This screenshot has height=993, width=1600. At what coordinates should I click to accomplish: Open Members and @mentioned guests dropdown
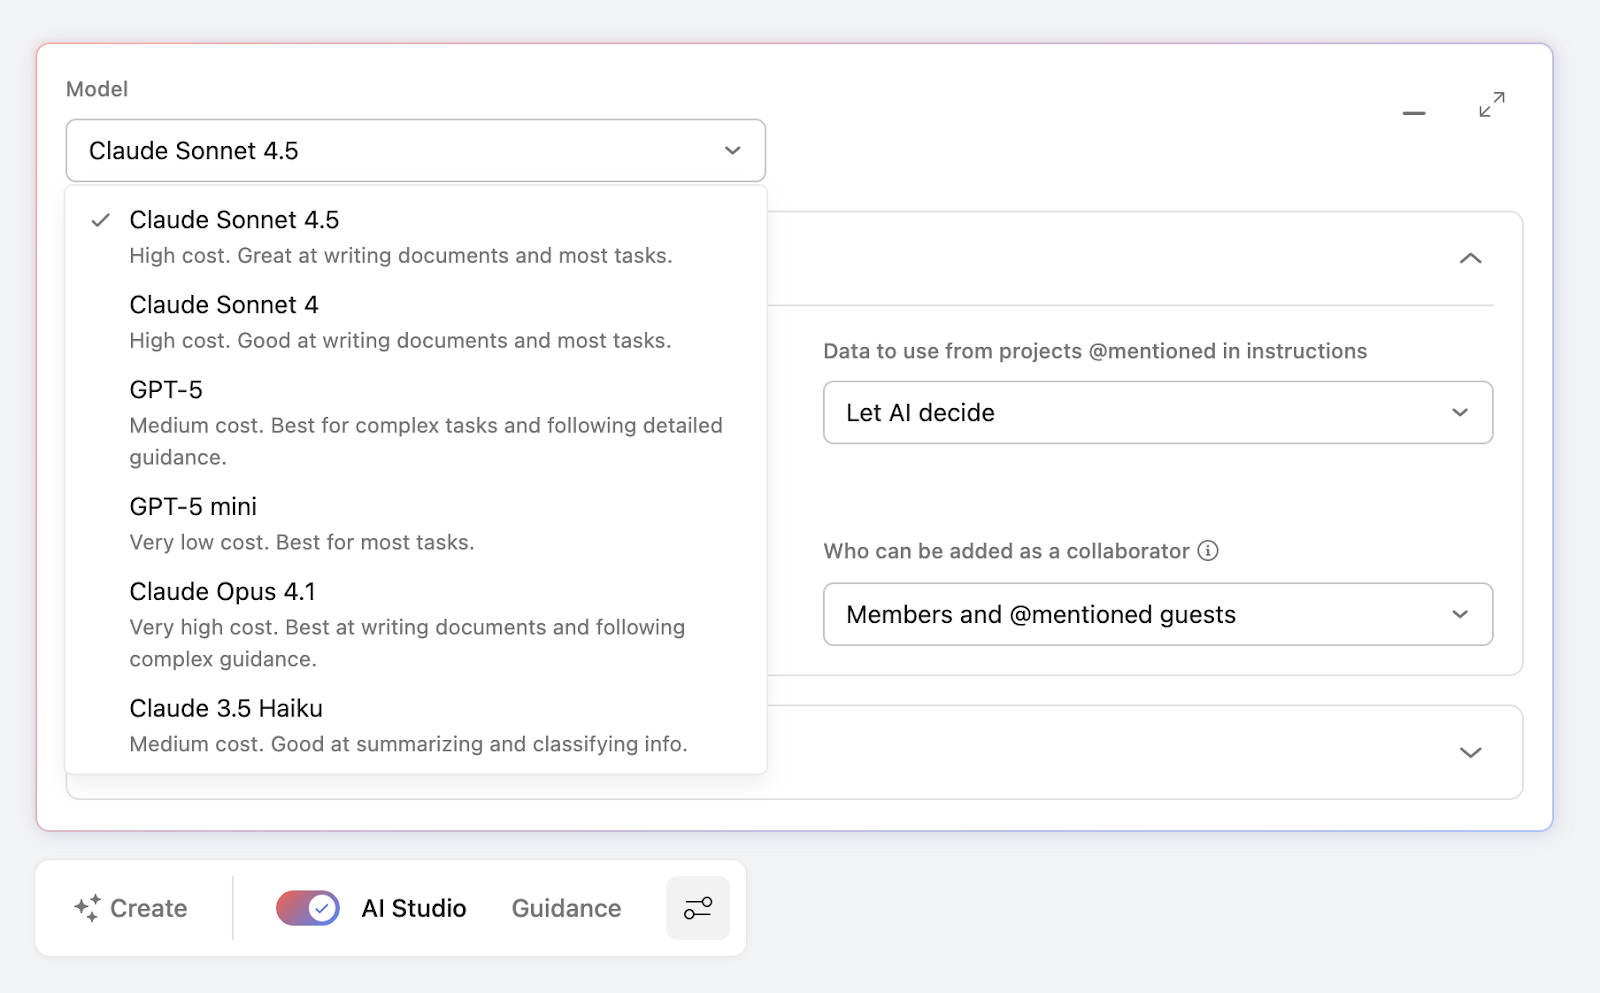click(x=1157, y=614)
